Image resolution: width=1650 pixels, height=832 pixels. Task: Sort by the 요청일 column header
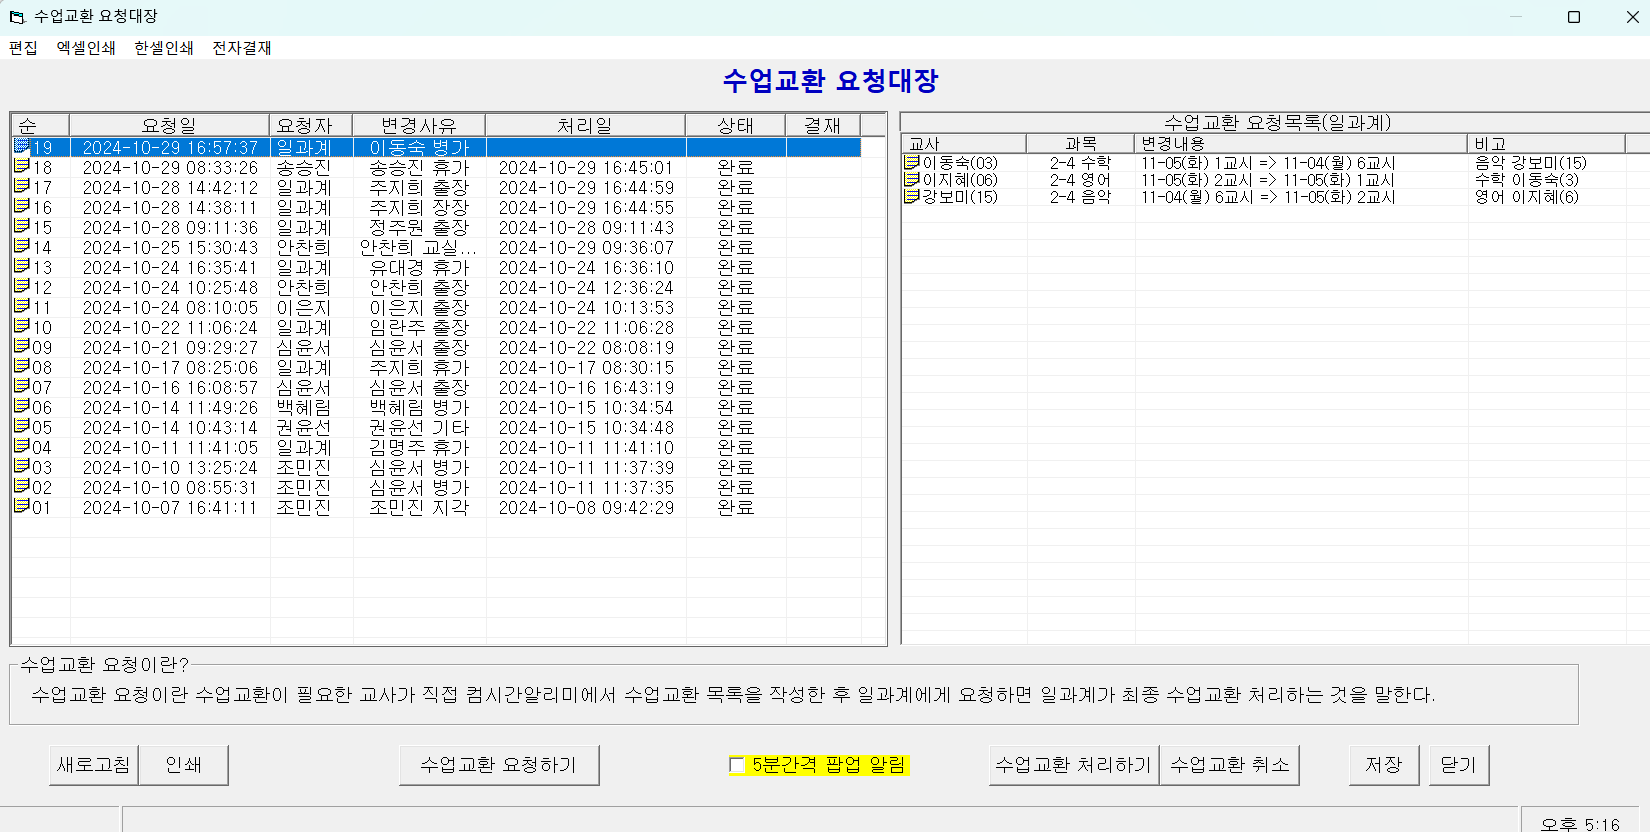pos(169,125)
